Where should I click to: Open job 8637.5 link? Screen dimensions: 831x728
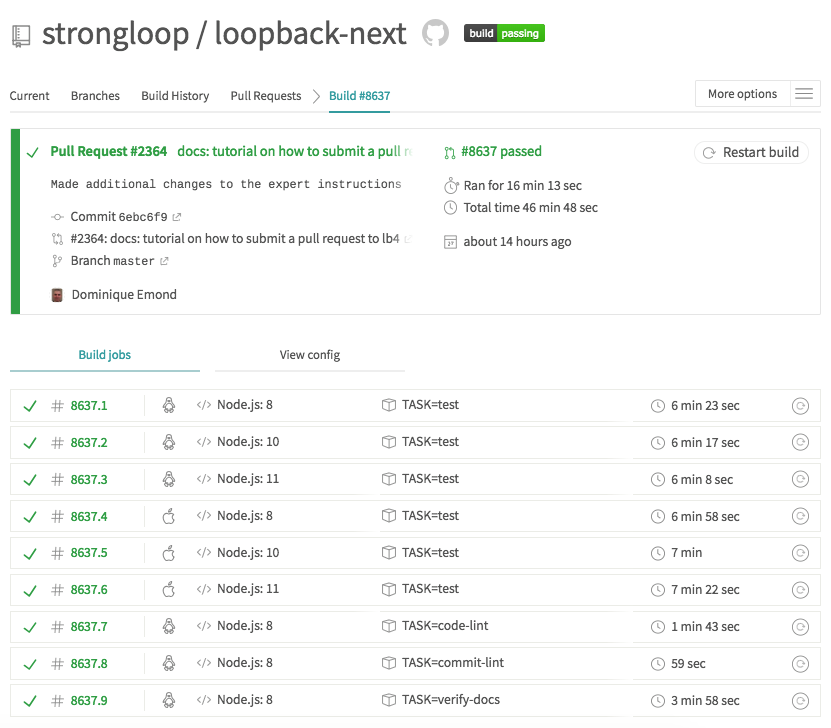(89, 553)
